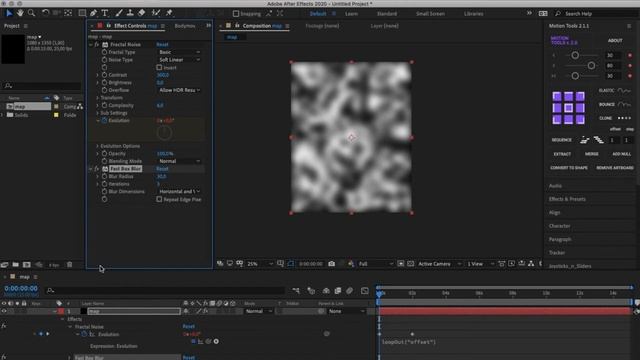Click Sequence descending stairs icon
The width and height of the screenshot is (640, 360).
tap(598, 140)
